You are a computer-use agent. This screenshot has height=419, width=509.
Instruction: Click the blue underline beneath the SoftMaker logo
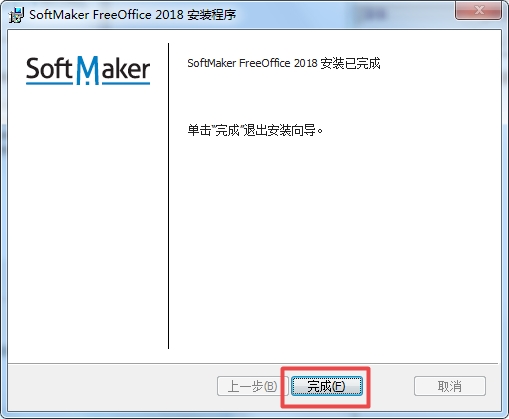88,83
